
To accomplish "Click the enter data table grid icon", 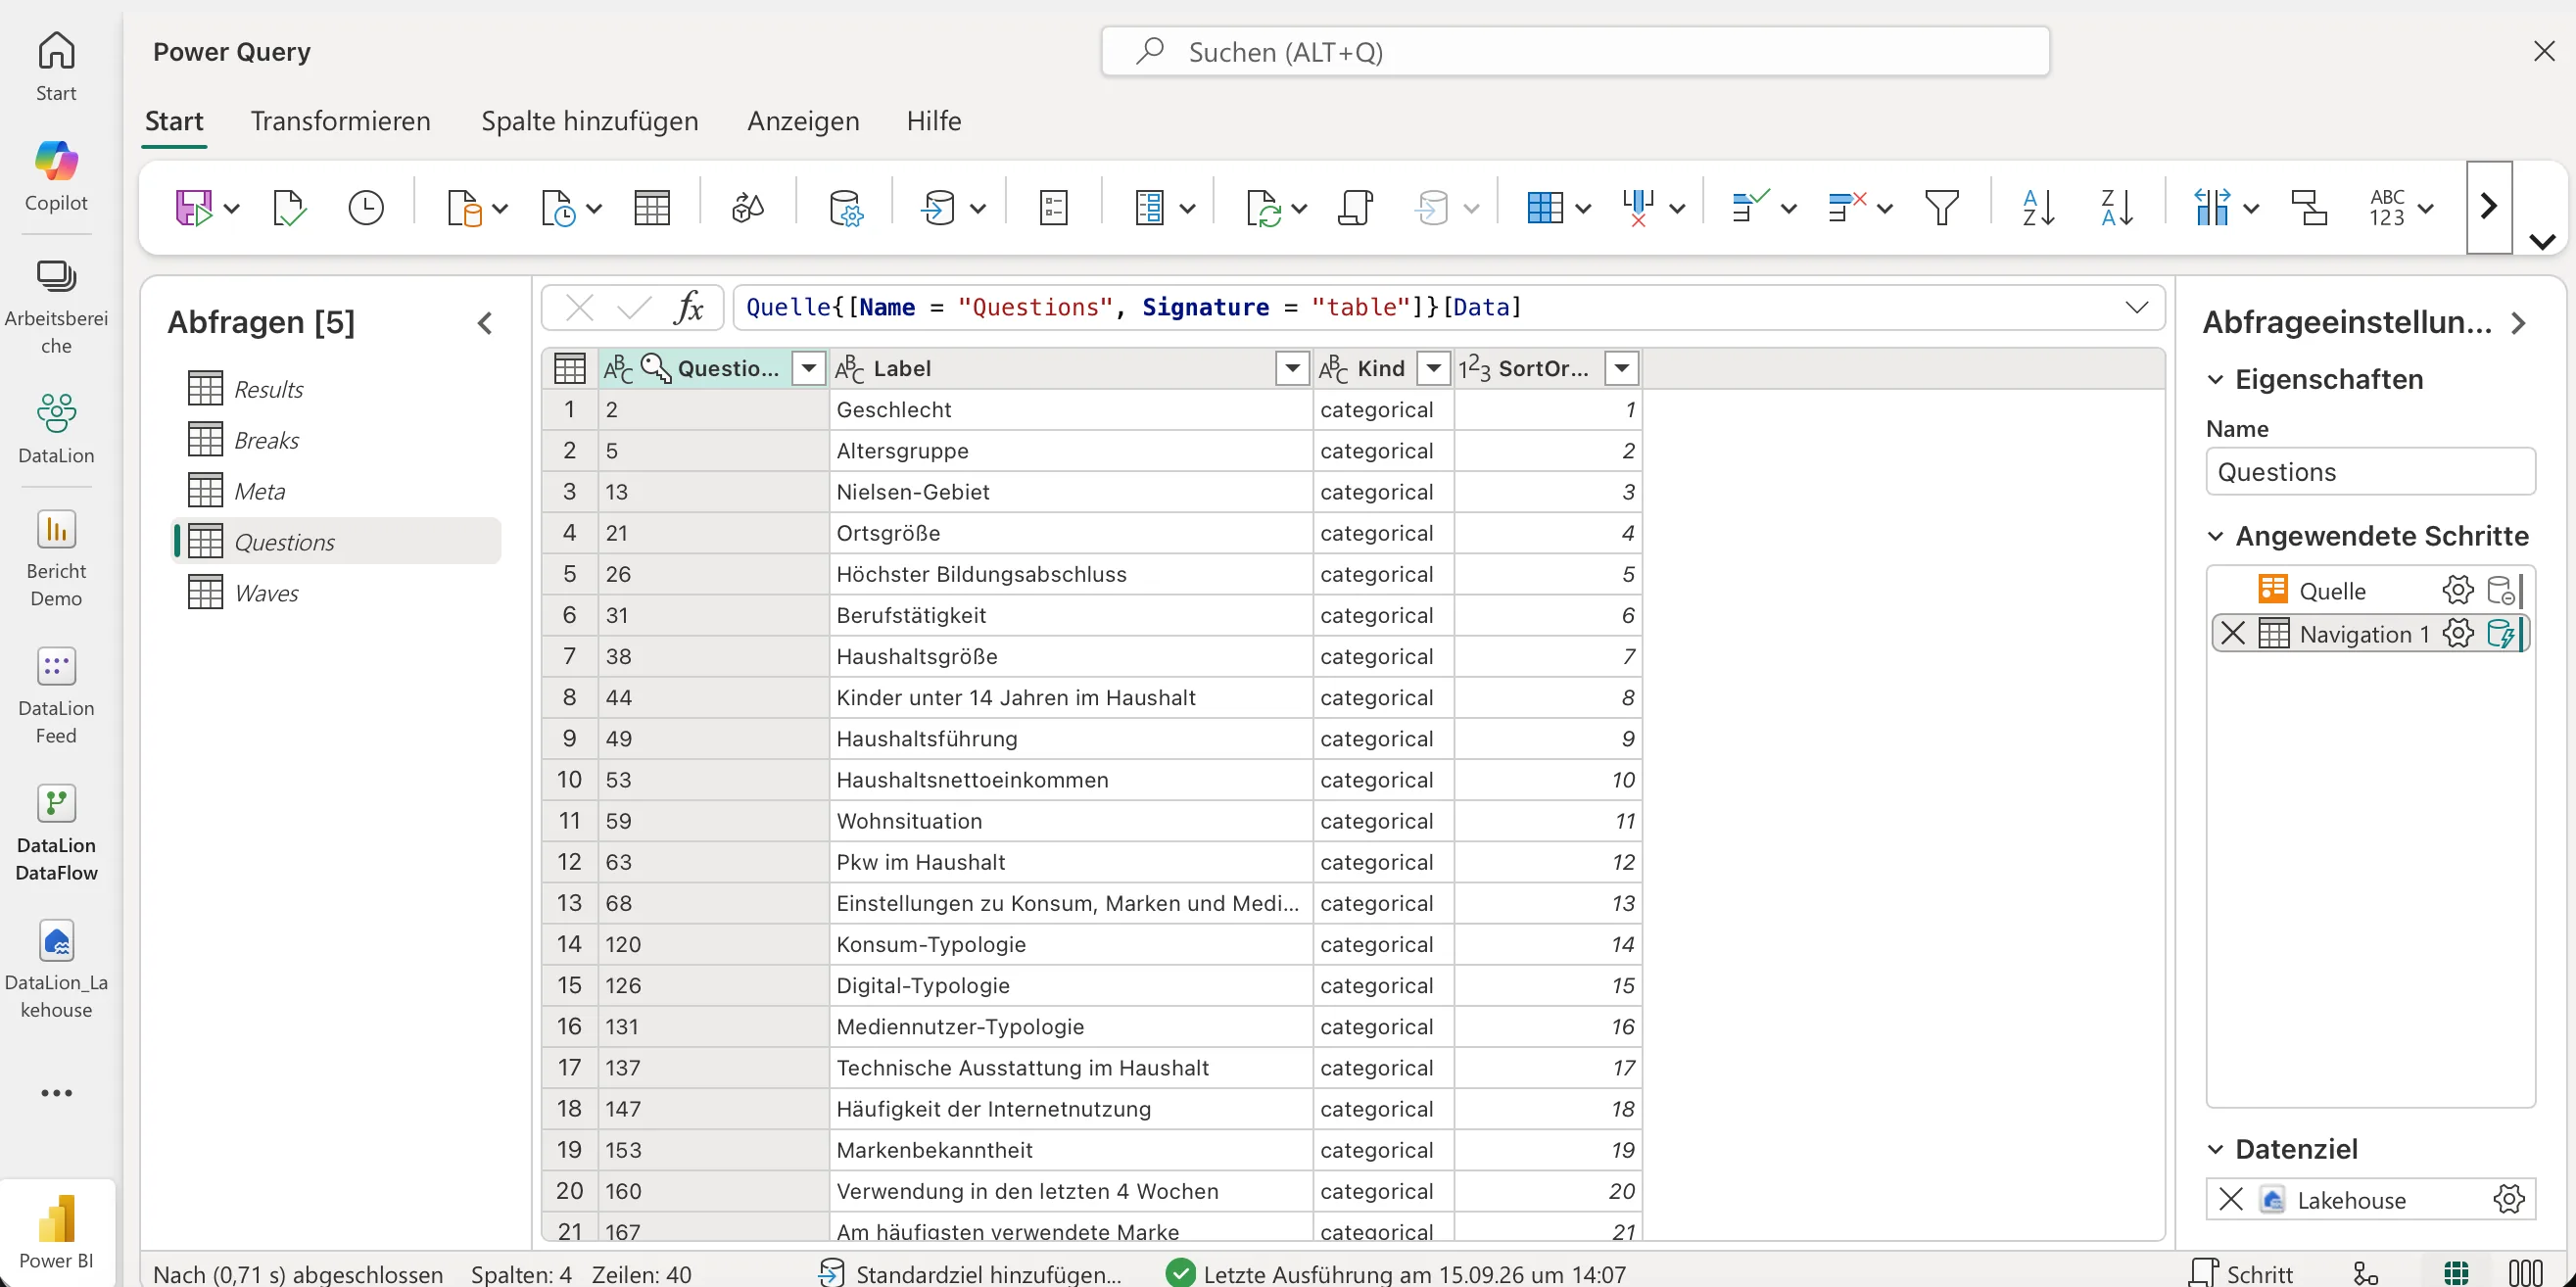I will click(652, 208).
